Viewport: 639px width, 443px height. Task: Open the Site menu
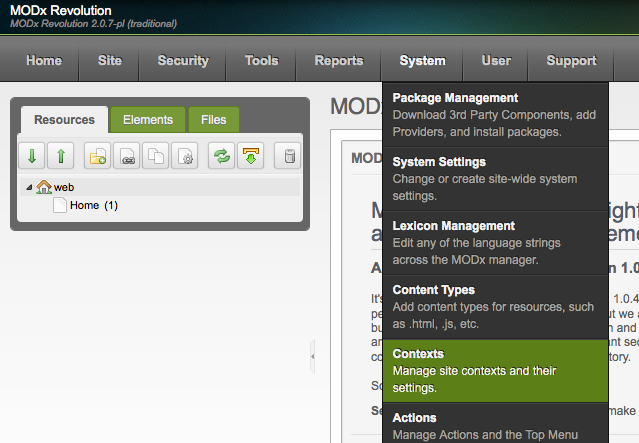click(x=110, y=60)
